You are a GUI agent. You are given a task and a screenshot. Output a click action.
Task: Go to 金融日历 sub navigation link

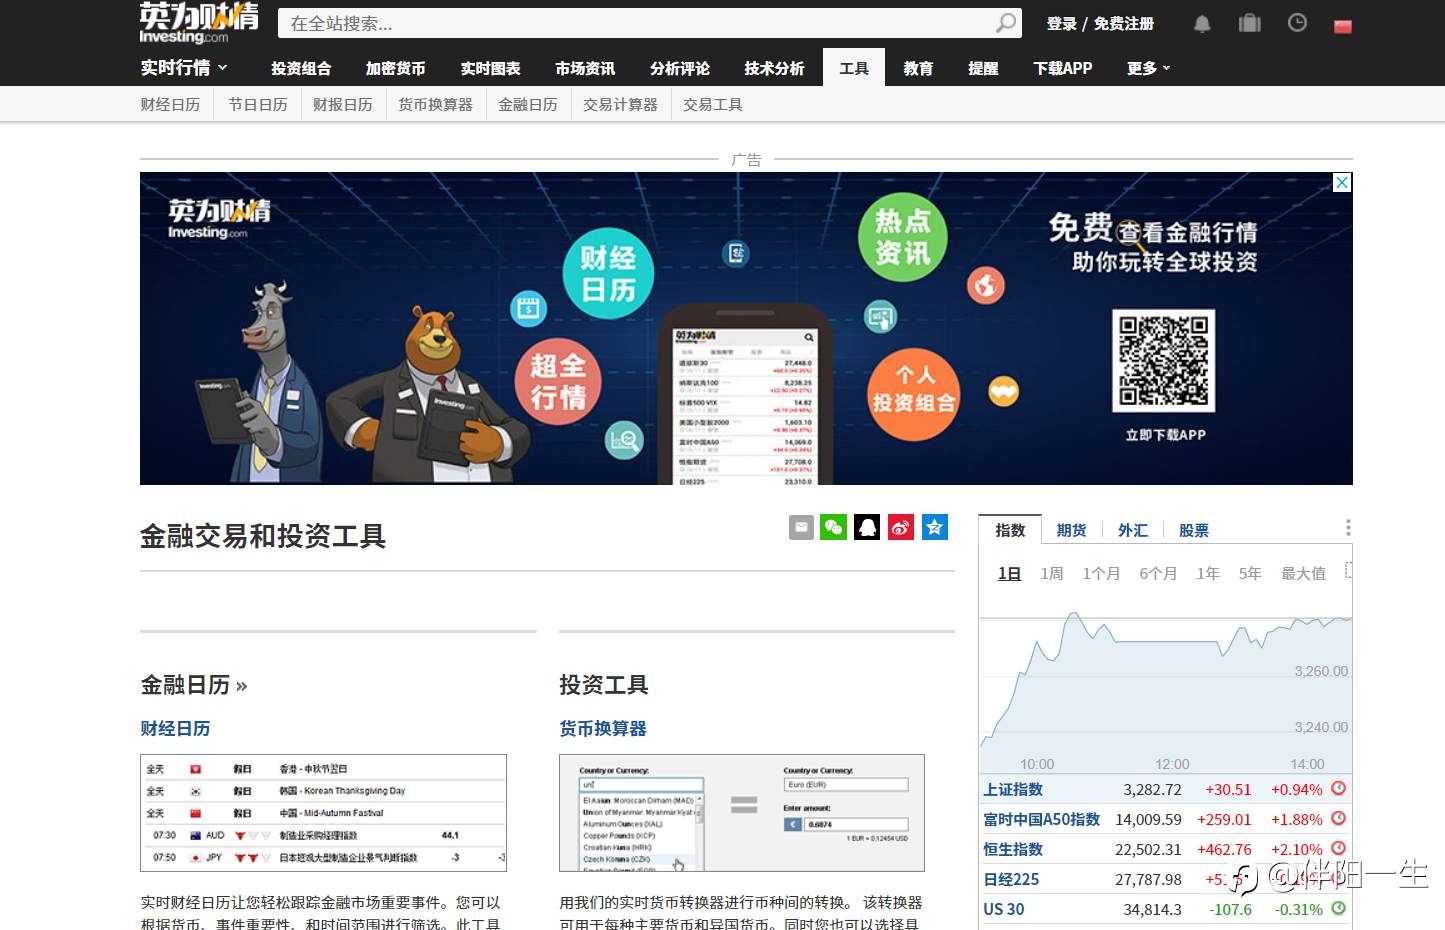pos(528,104)
